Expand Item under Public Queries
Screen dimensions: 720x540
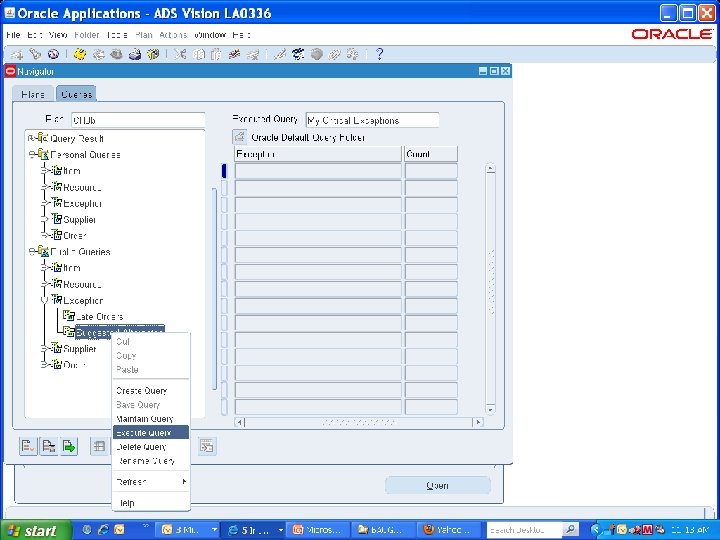[x=45, y=268]
